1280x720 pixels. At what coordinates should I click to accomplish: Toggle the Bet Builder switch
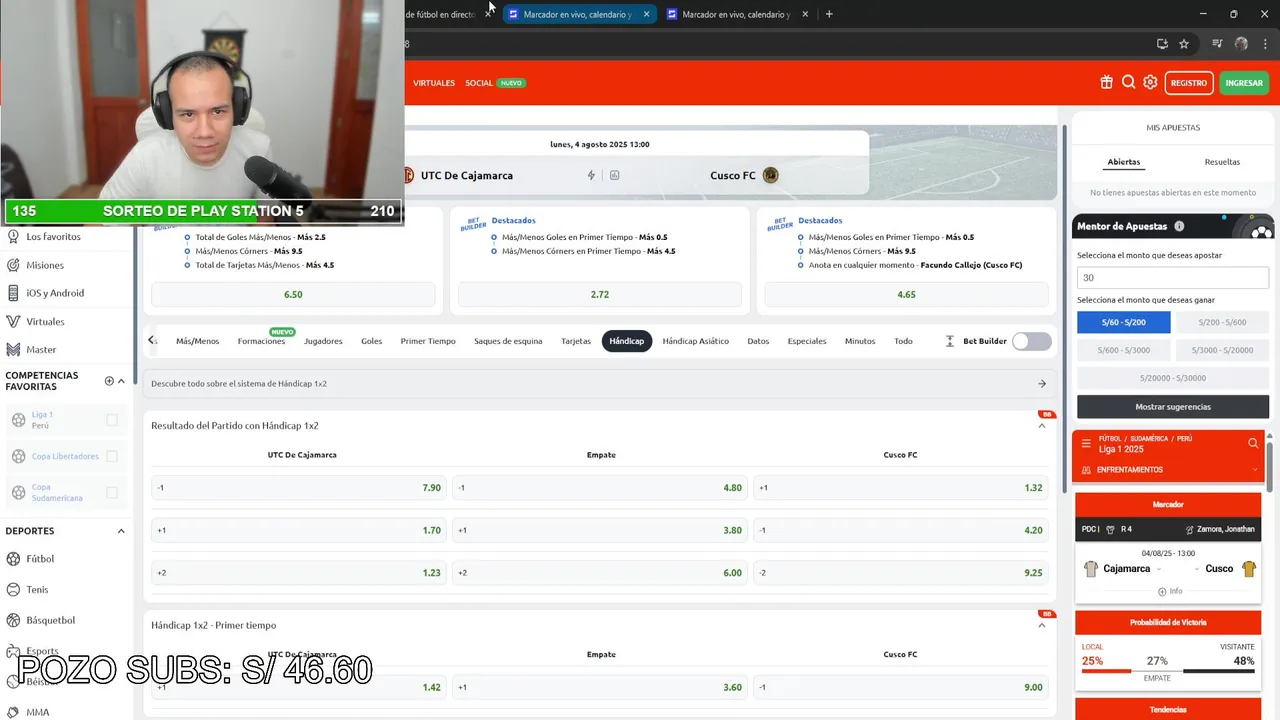1032,341
